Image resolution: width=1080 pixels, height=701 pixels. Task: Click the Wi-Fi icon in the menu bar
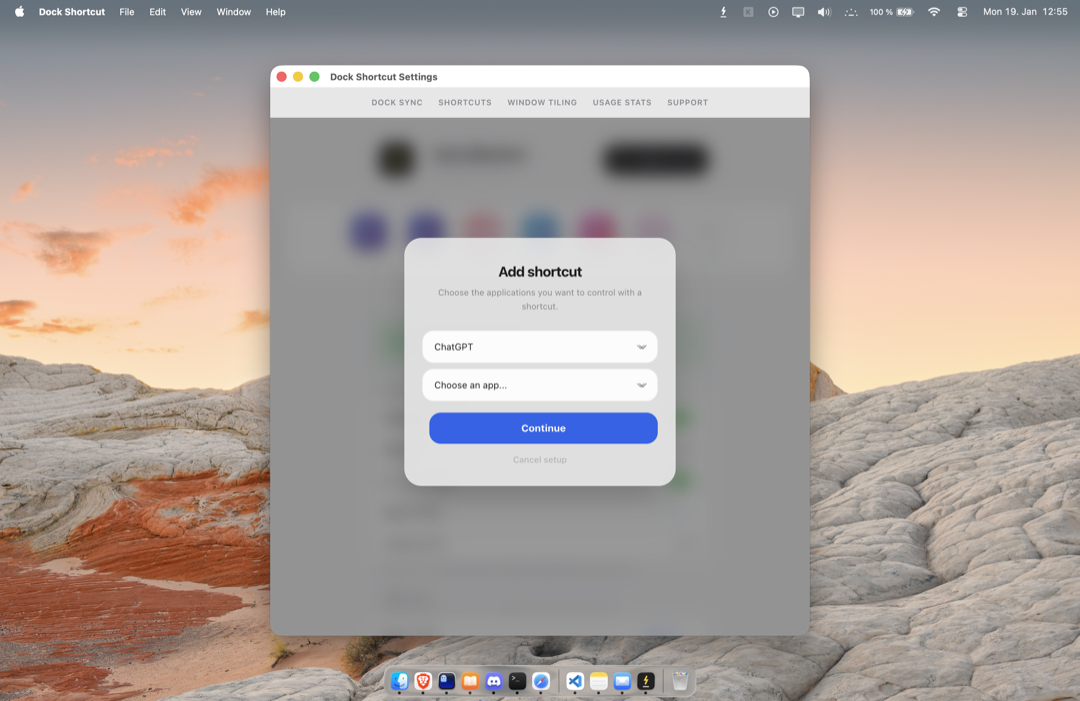[932, 12]
